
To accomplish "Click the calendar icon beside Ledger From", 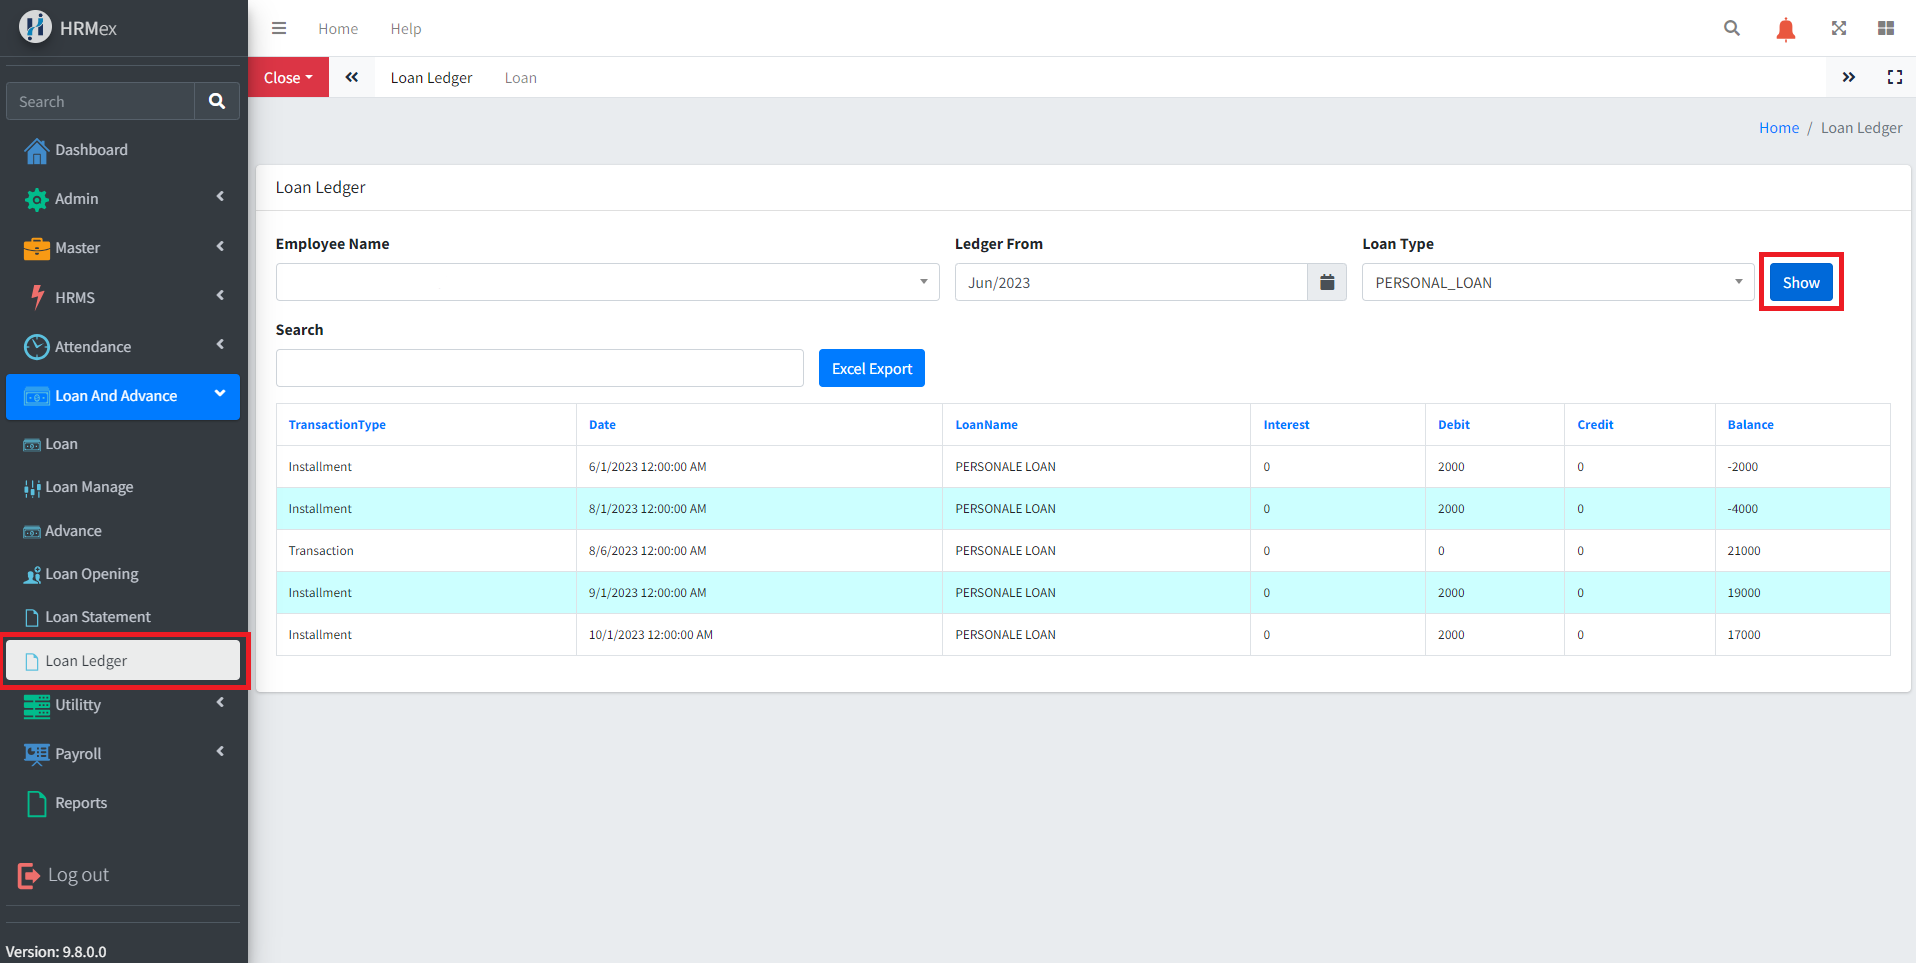I will click(x=1327, y=283).
